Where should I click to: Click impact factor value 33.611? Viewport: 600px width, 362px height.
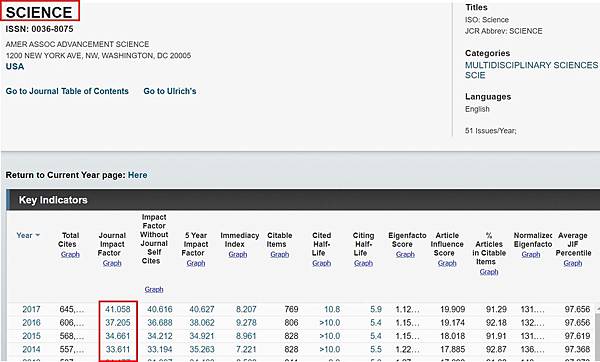click(118, 349)
